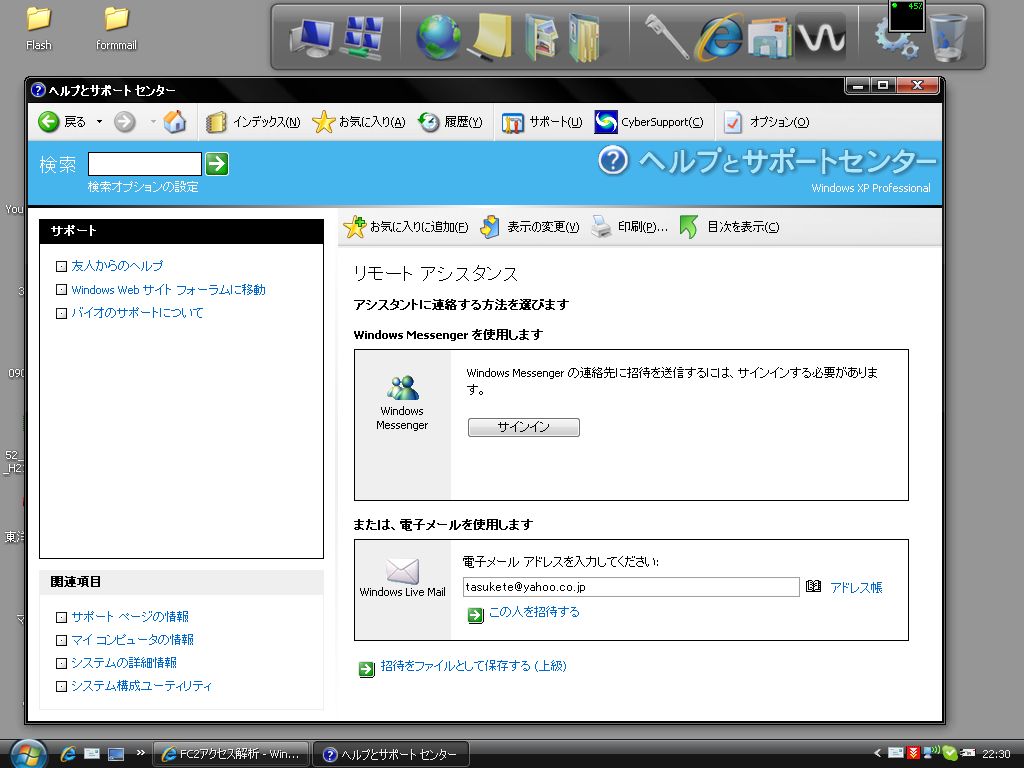Open the Windows Mail icon in dock
This screenshot has width=1024, height=768.
pyautogui.click(x=769, y=40)
